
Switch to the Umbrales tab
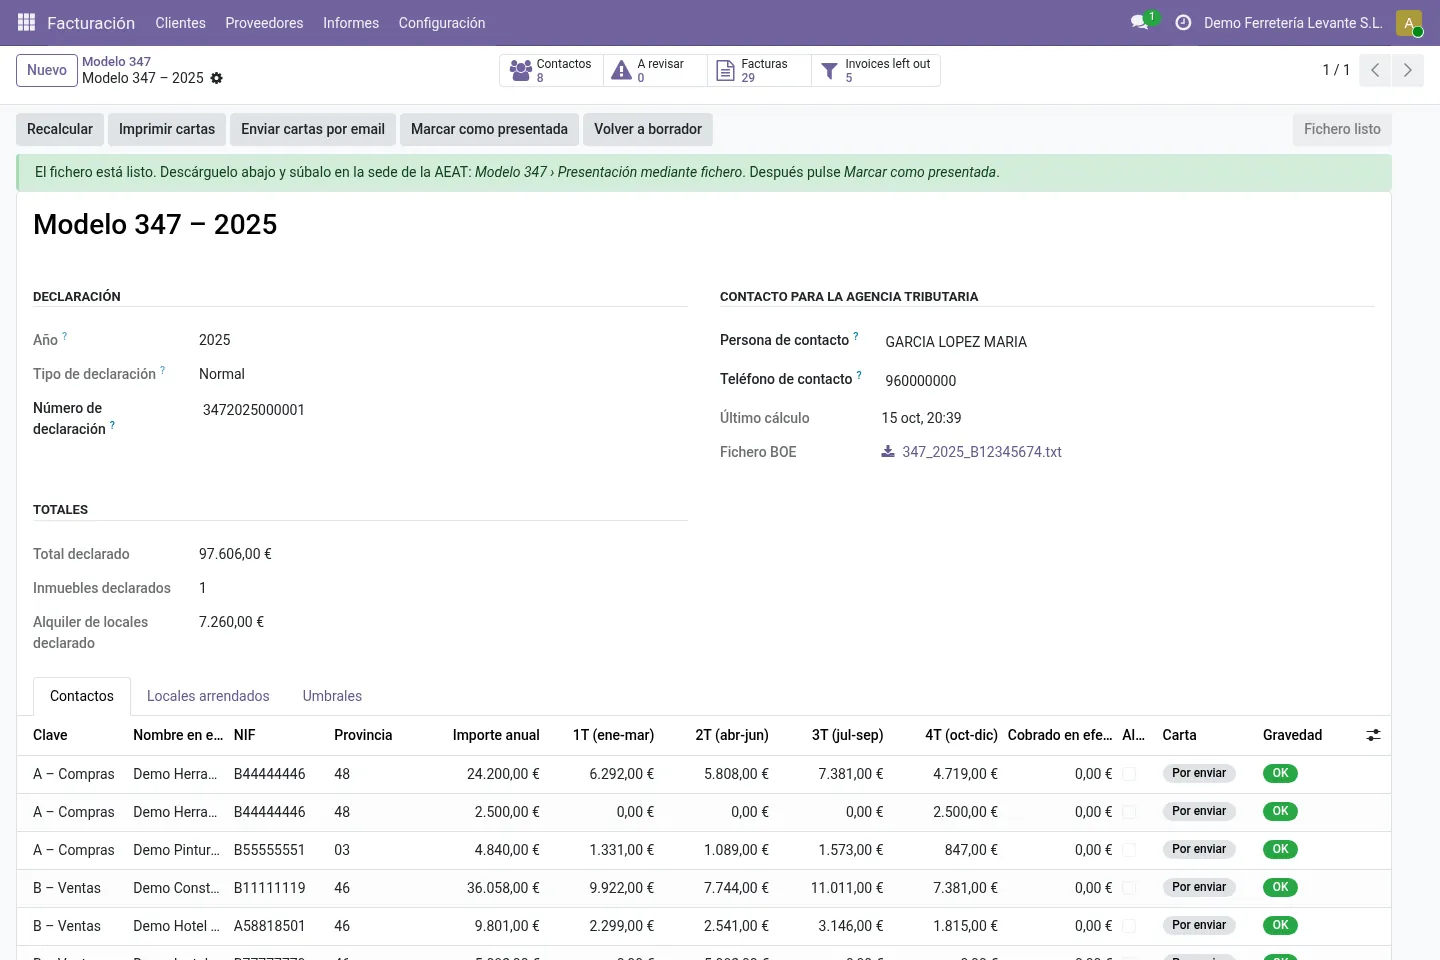tap(332, 696)
